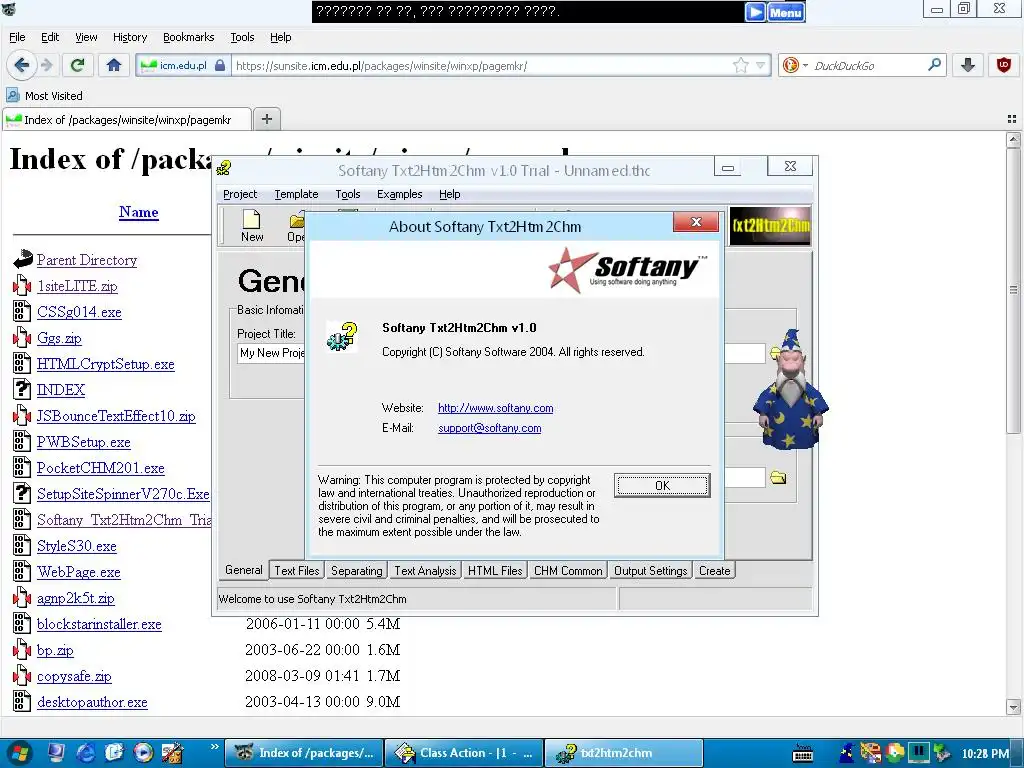
Task: Close the About Softany Txt2Htm2Chm dialog
Action: tap(696, 222)
